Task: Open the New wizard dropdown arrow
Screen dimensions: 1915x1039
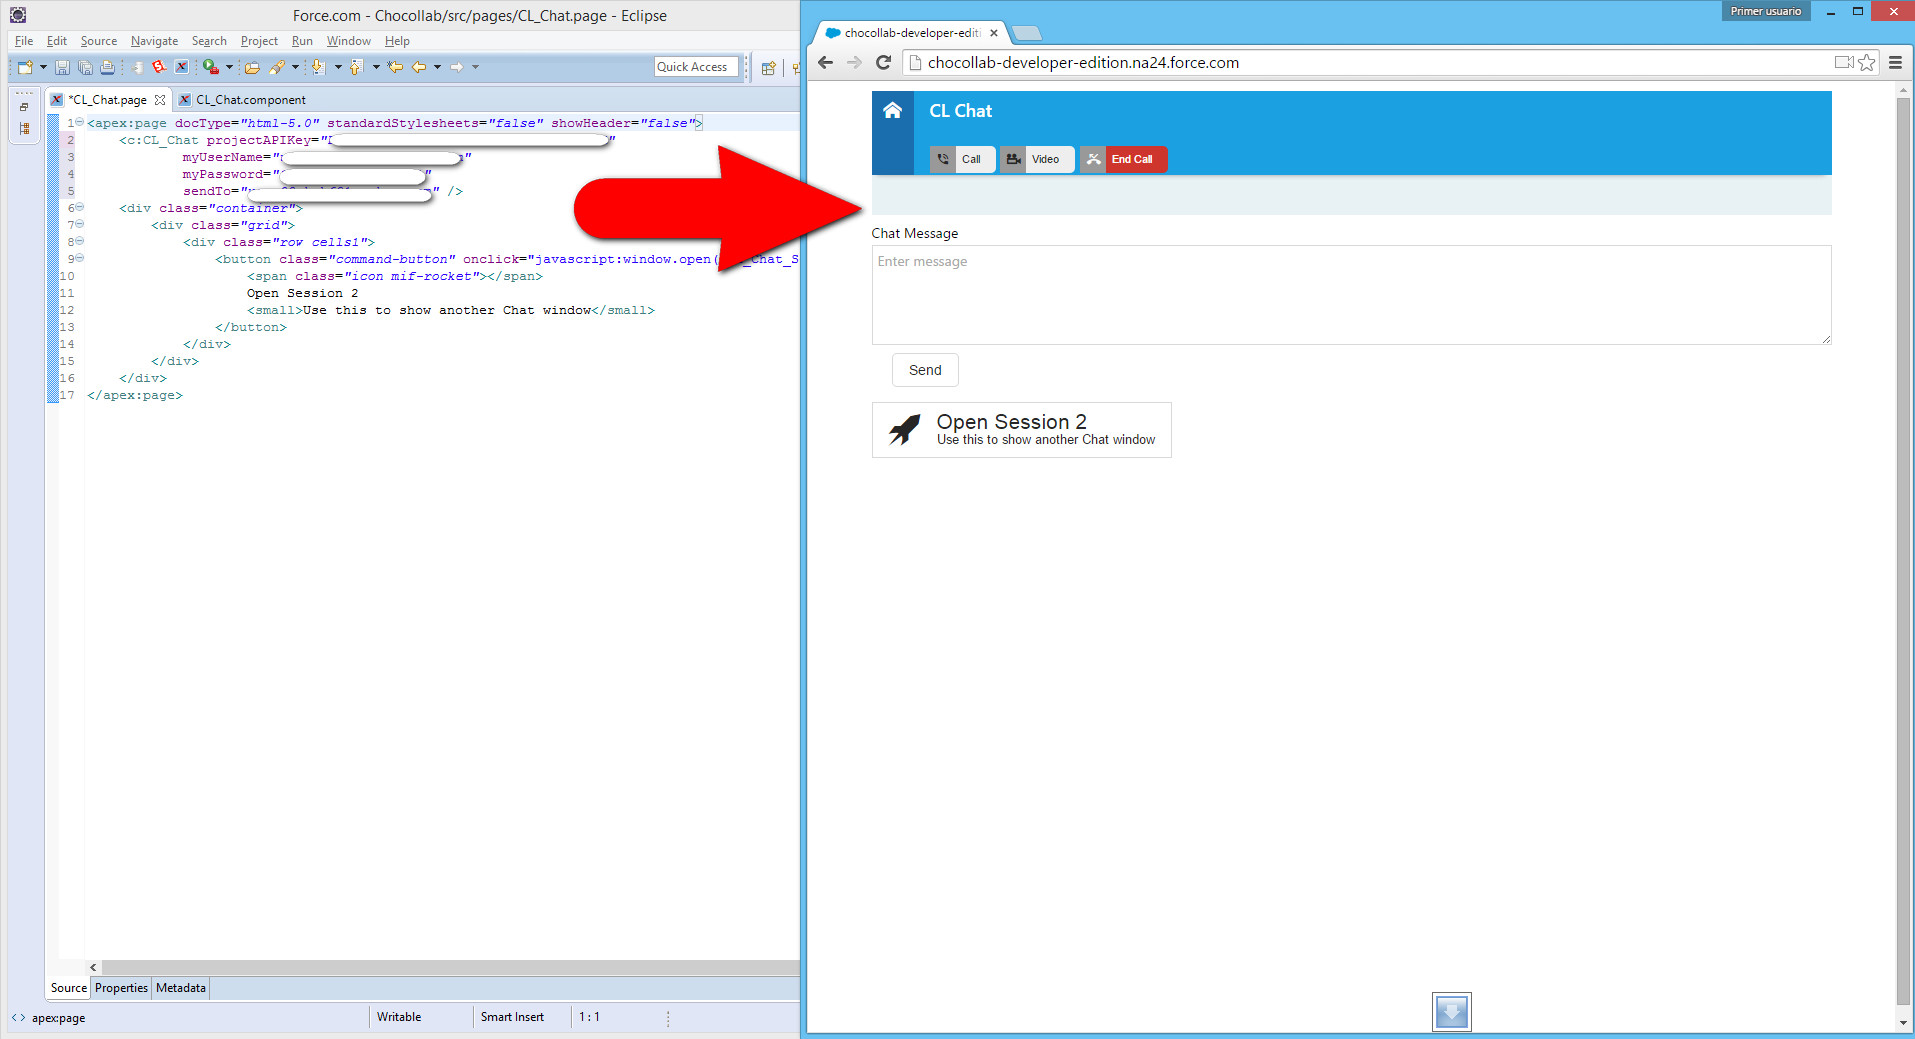Action: 43,67
